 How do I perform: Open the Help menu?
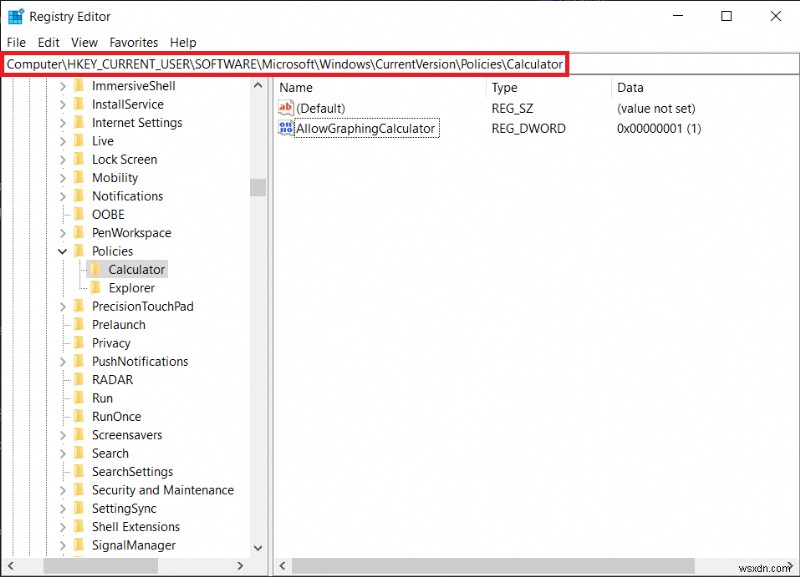pos(183,42)
